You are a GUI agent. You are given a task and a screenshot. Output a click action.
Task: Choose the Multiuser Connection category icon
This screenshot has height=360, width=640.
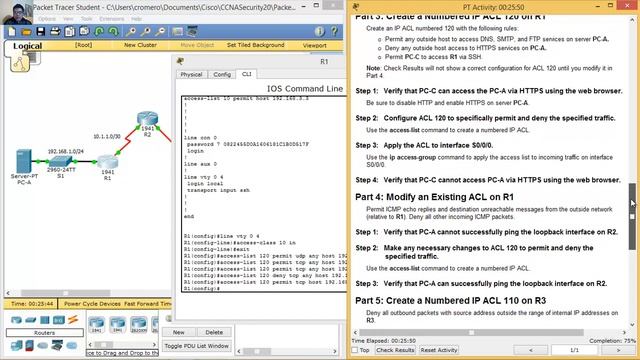(x=72, y=346)
